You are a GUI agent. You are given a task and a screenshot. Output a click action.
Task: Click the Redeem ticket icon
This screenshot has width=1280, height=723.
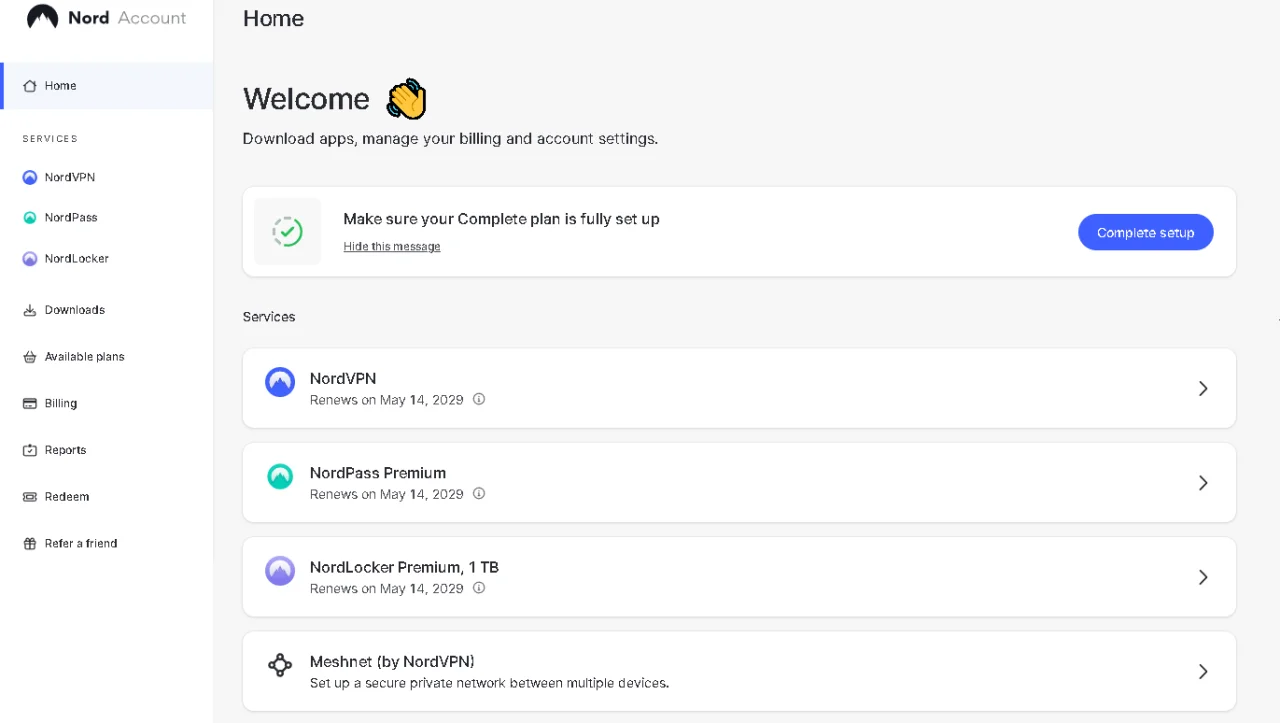click(30, 497)
